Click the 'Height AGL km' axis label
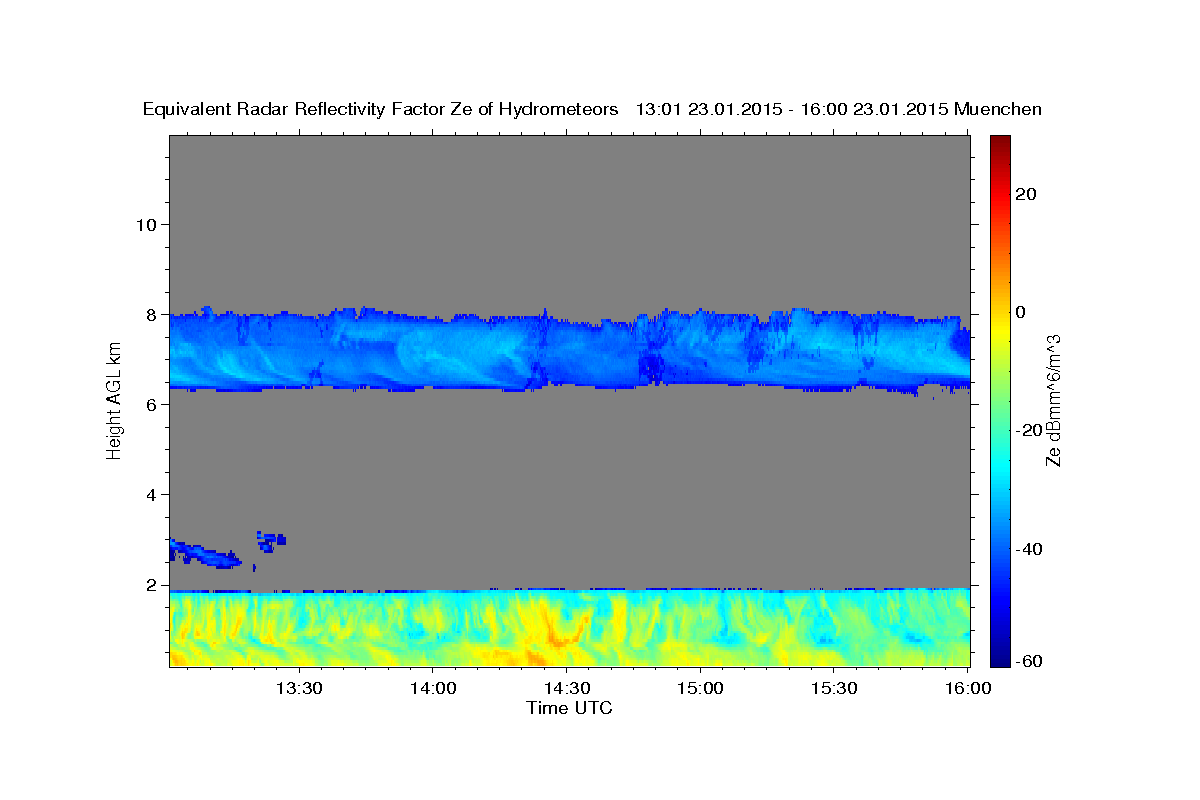Screen dimensions: 1200x800 [114, 400]
